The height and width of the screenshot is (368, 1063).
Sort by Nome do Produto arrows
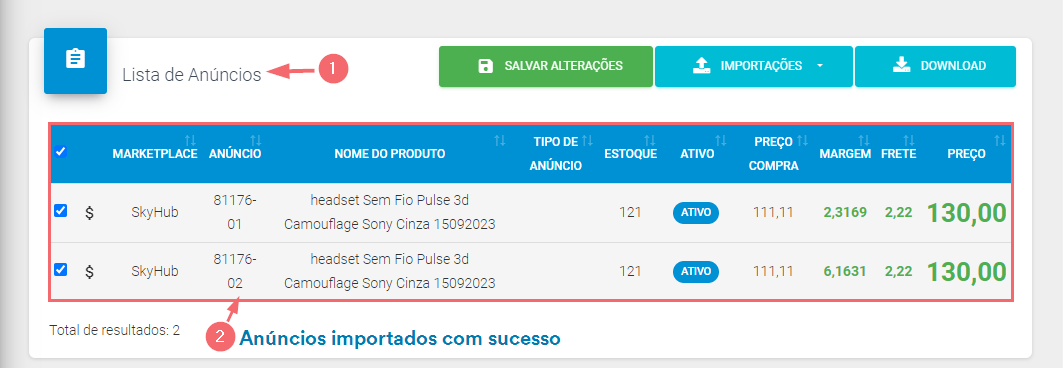point(500,140)
